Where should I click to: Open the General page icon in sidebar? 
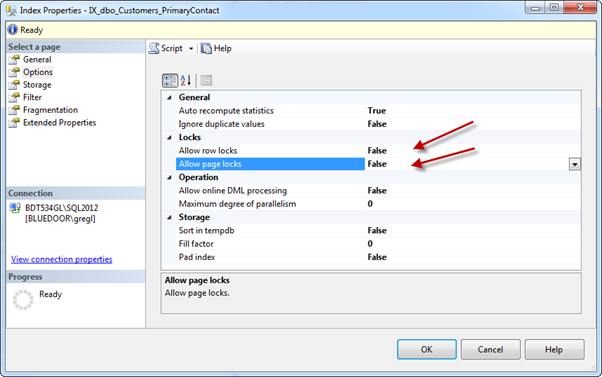point(14,60)
